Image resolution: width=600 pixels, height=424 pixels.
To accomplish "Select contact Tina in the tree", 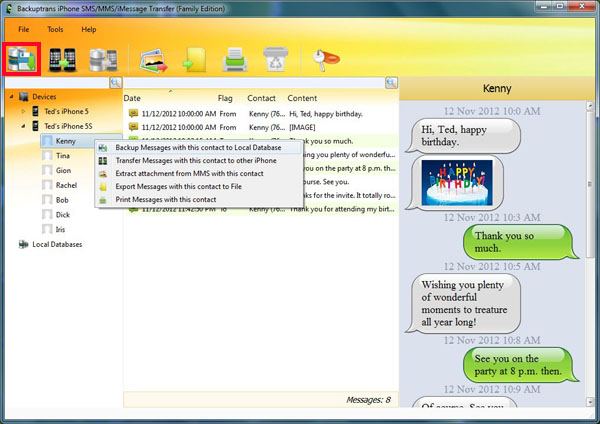I will pyautogui.click(x=63, y=156).
